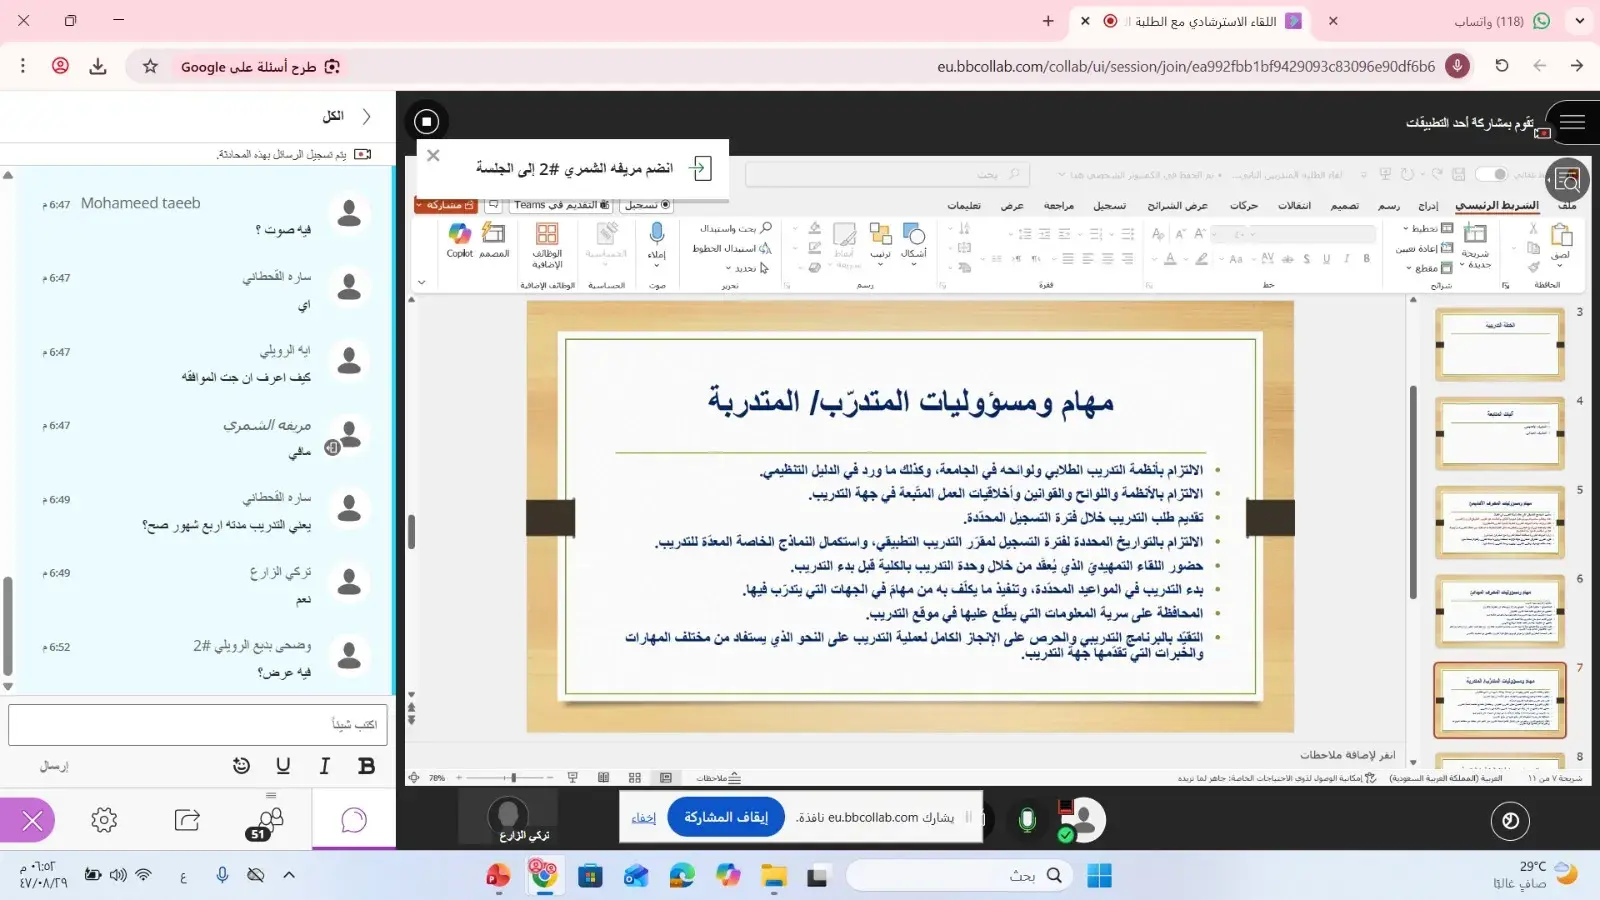
Task: Open the share content panel icon
Action: point(187,821)
